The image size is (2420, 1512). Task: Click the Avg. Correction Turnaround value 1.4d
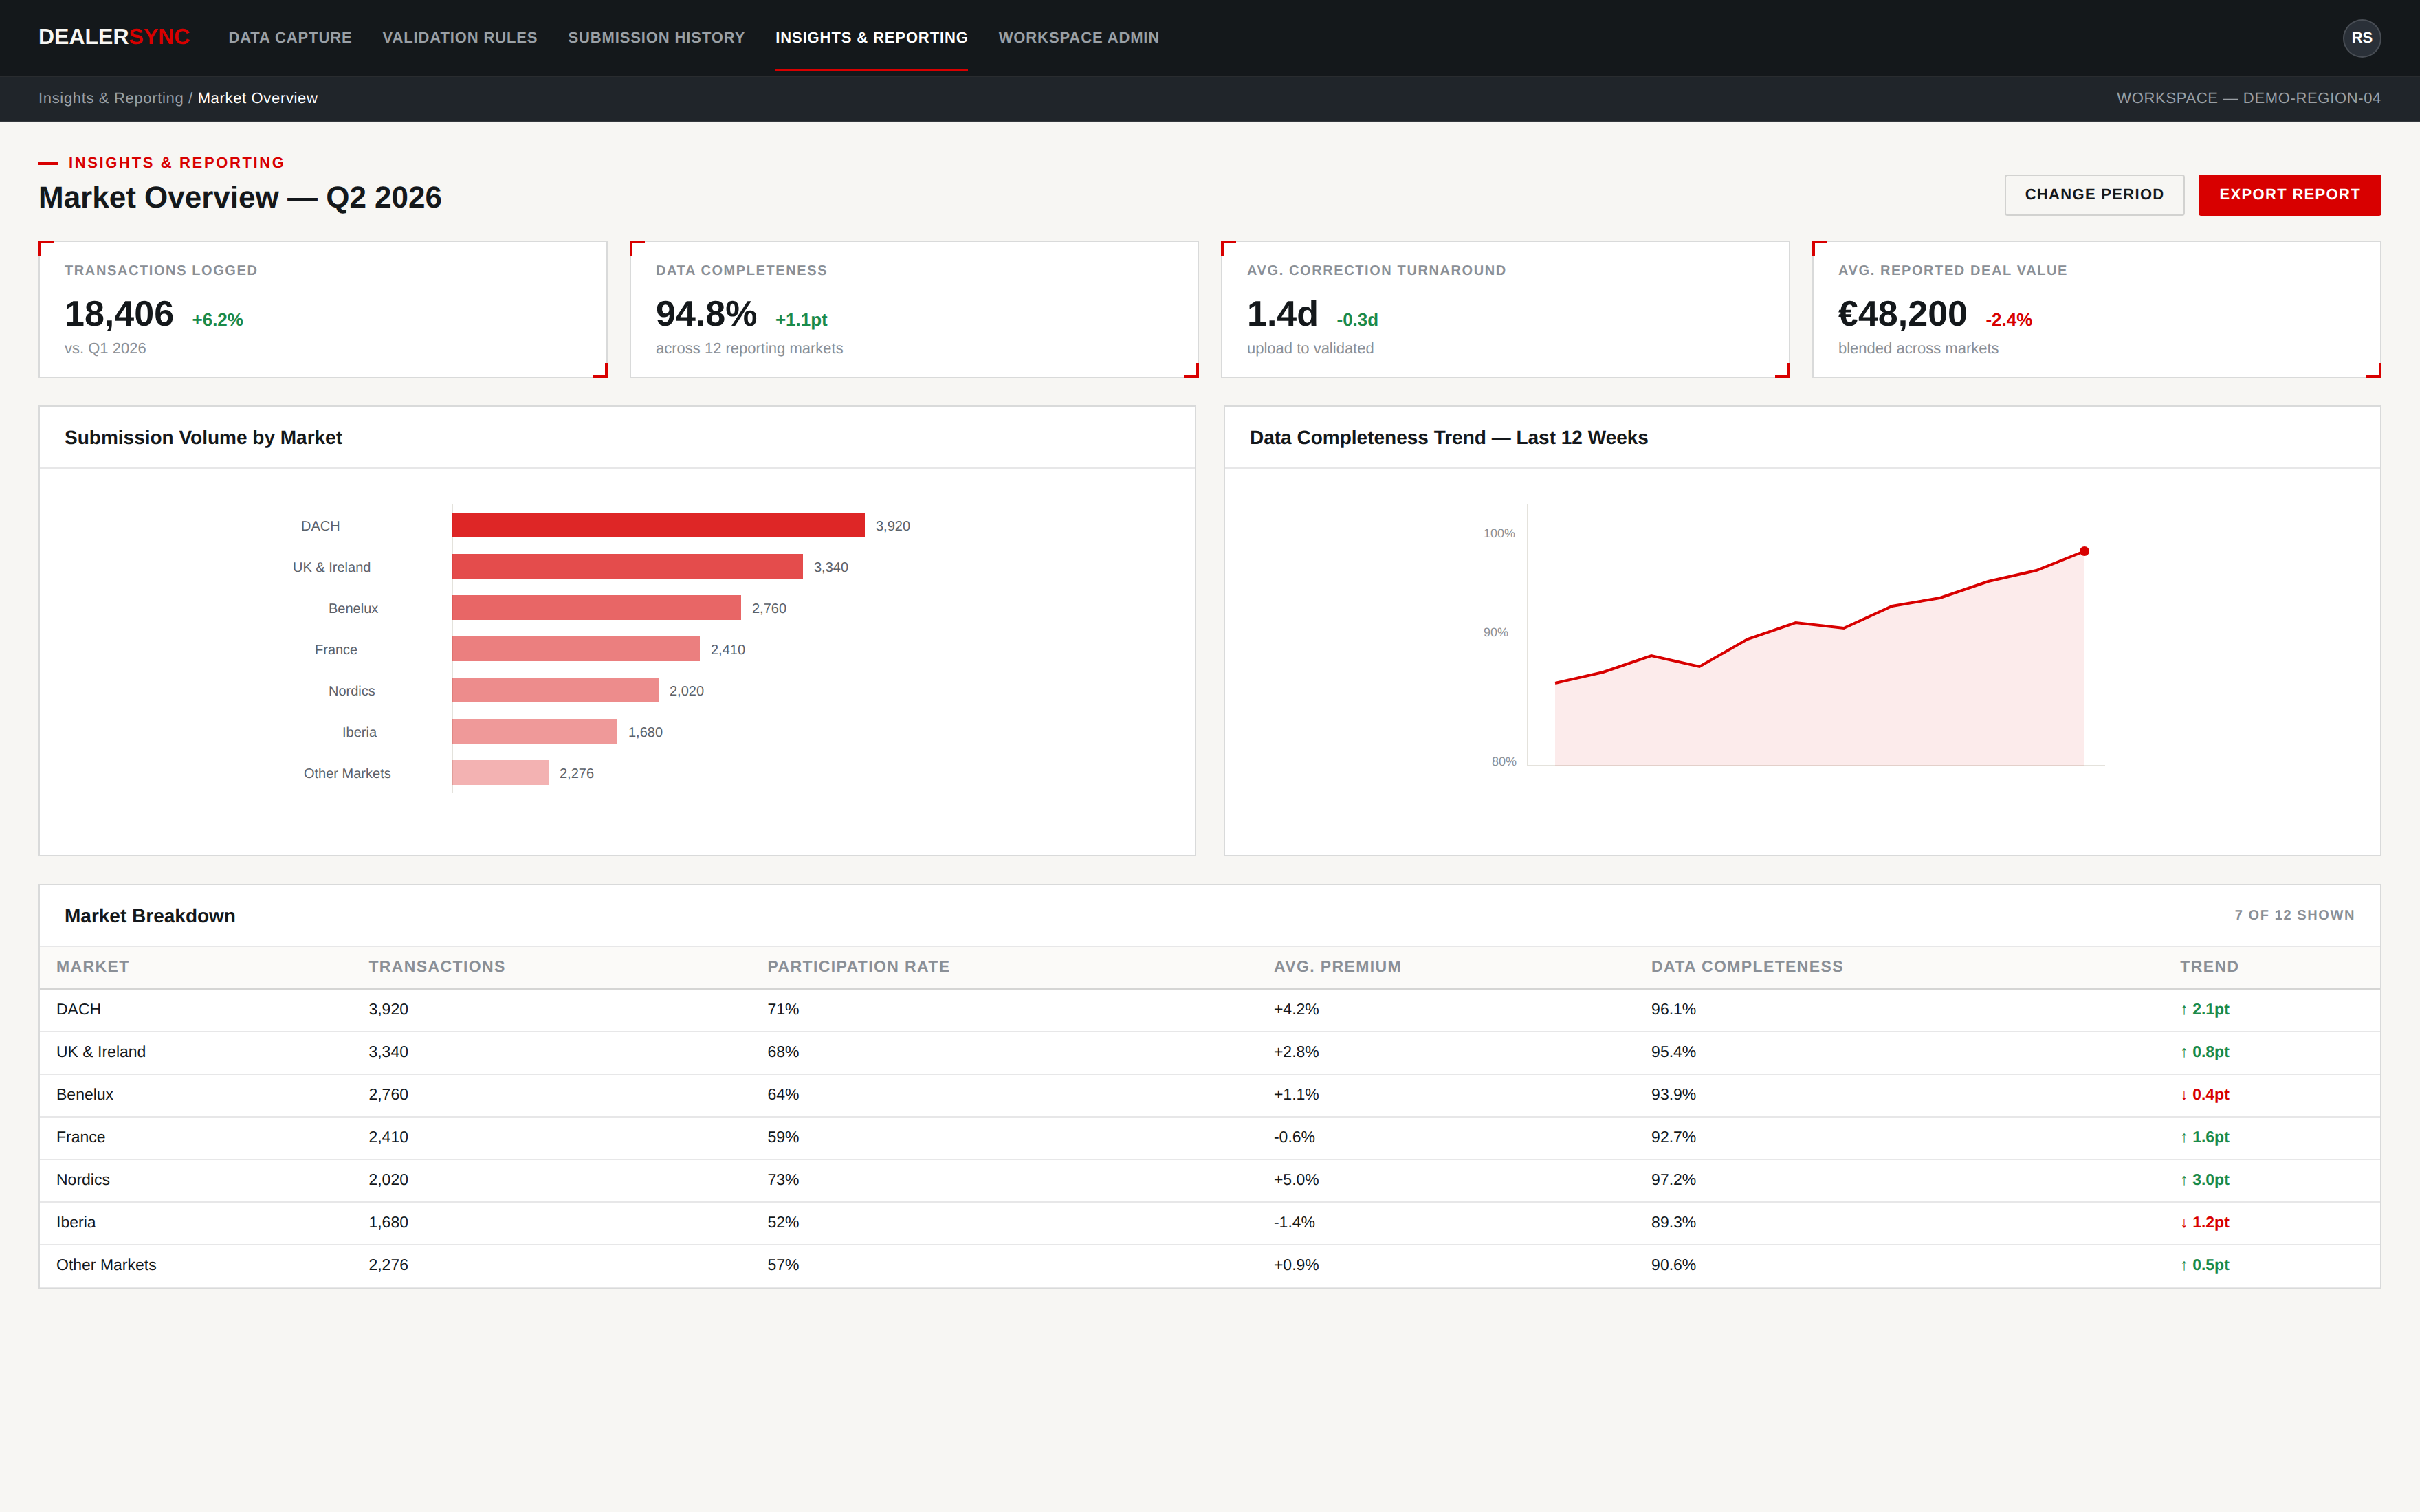pos(1282,314)
